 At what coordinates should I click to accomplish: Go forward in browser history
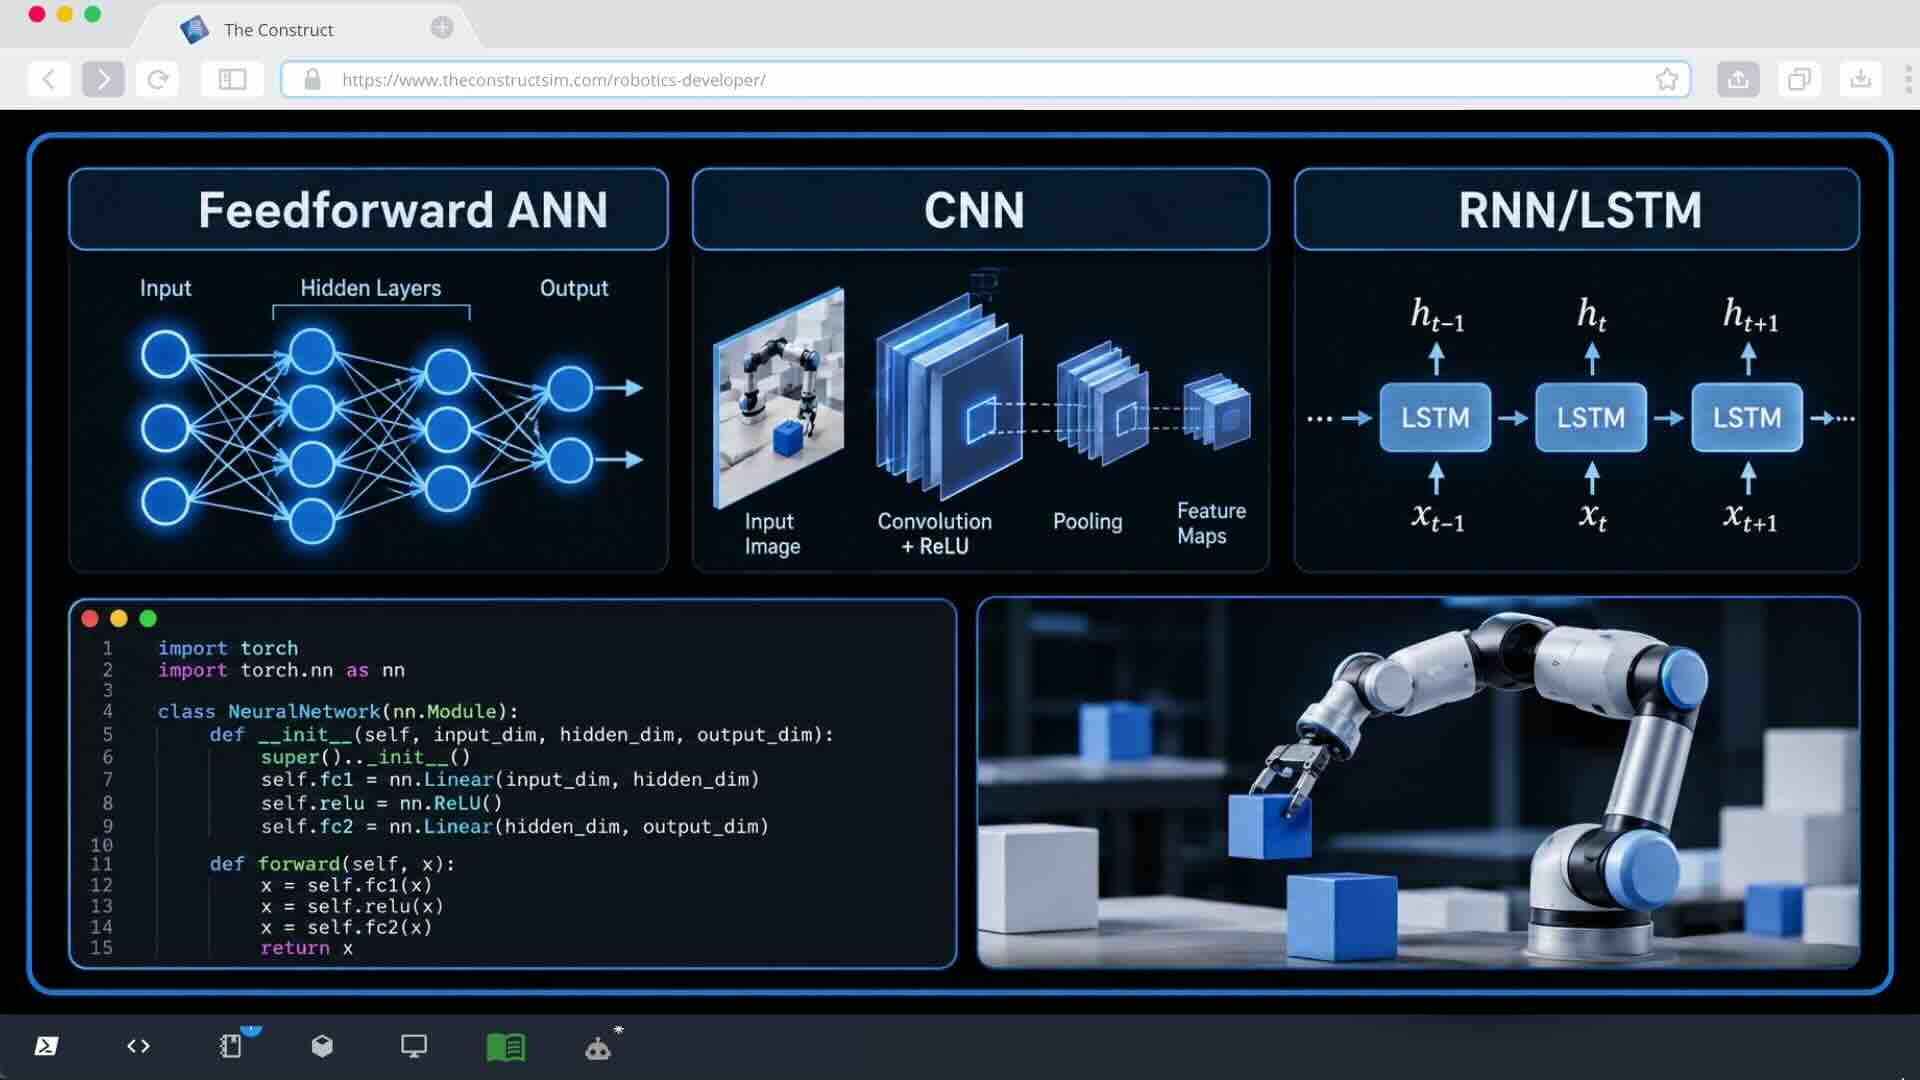[103, 79]
